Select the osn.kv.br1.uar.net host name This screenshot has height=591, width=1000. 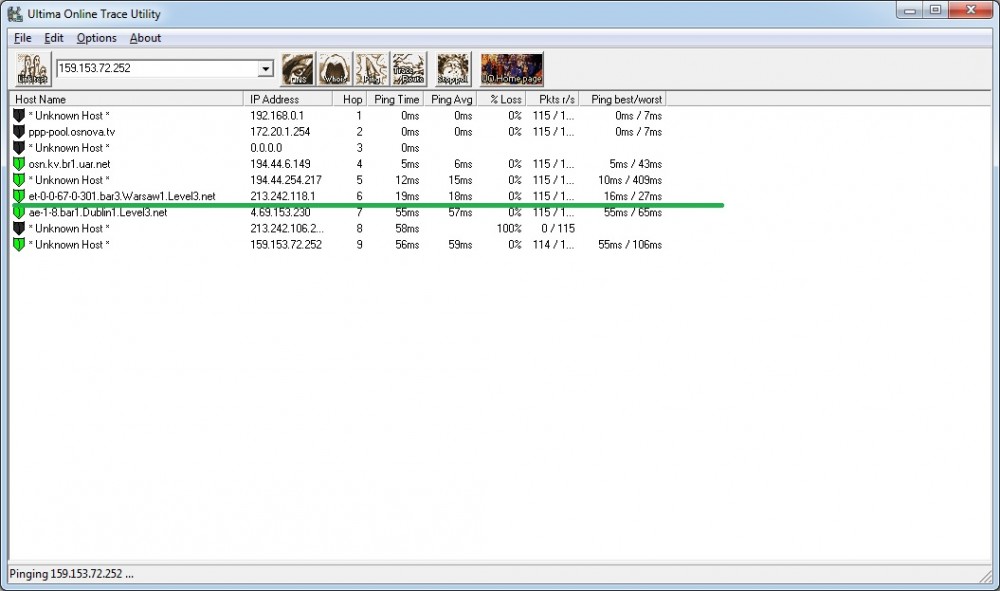click(x=69, y=164)
